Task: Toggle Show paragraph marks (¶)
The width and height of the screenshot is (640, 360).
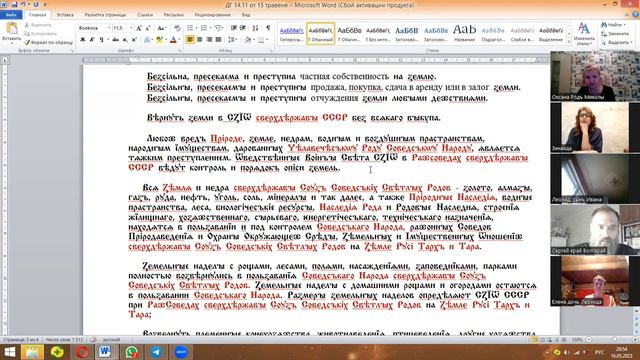Action: click(268, 28)
